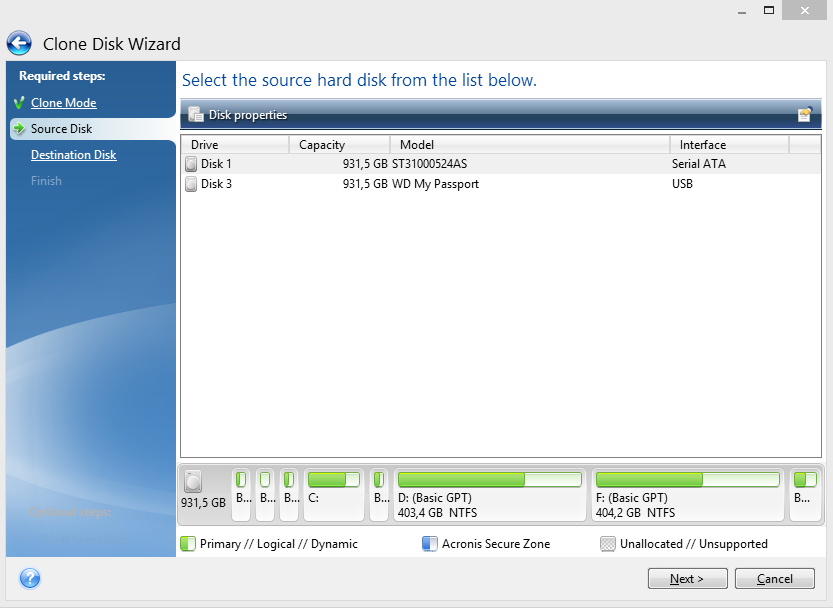The image size is (833, 609).
Task: Select the WD My Passport row
Action: (435, 184)
